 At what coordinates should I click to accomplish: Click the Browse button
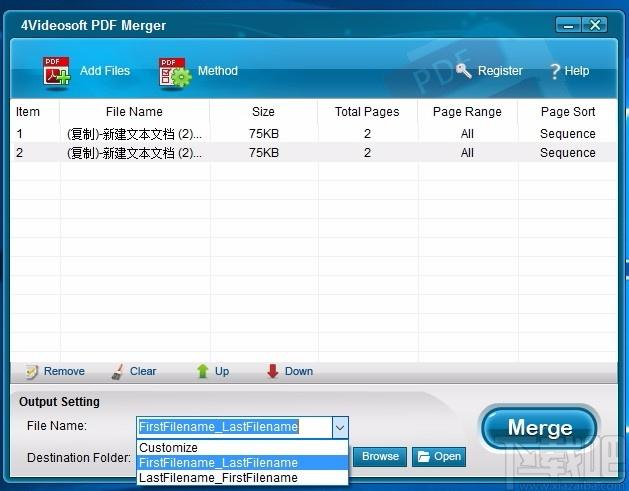(x=380, y=457)
